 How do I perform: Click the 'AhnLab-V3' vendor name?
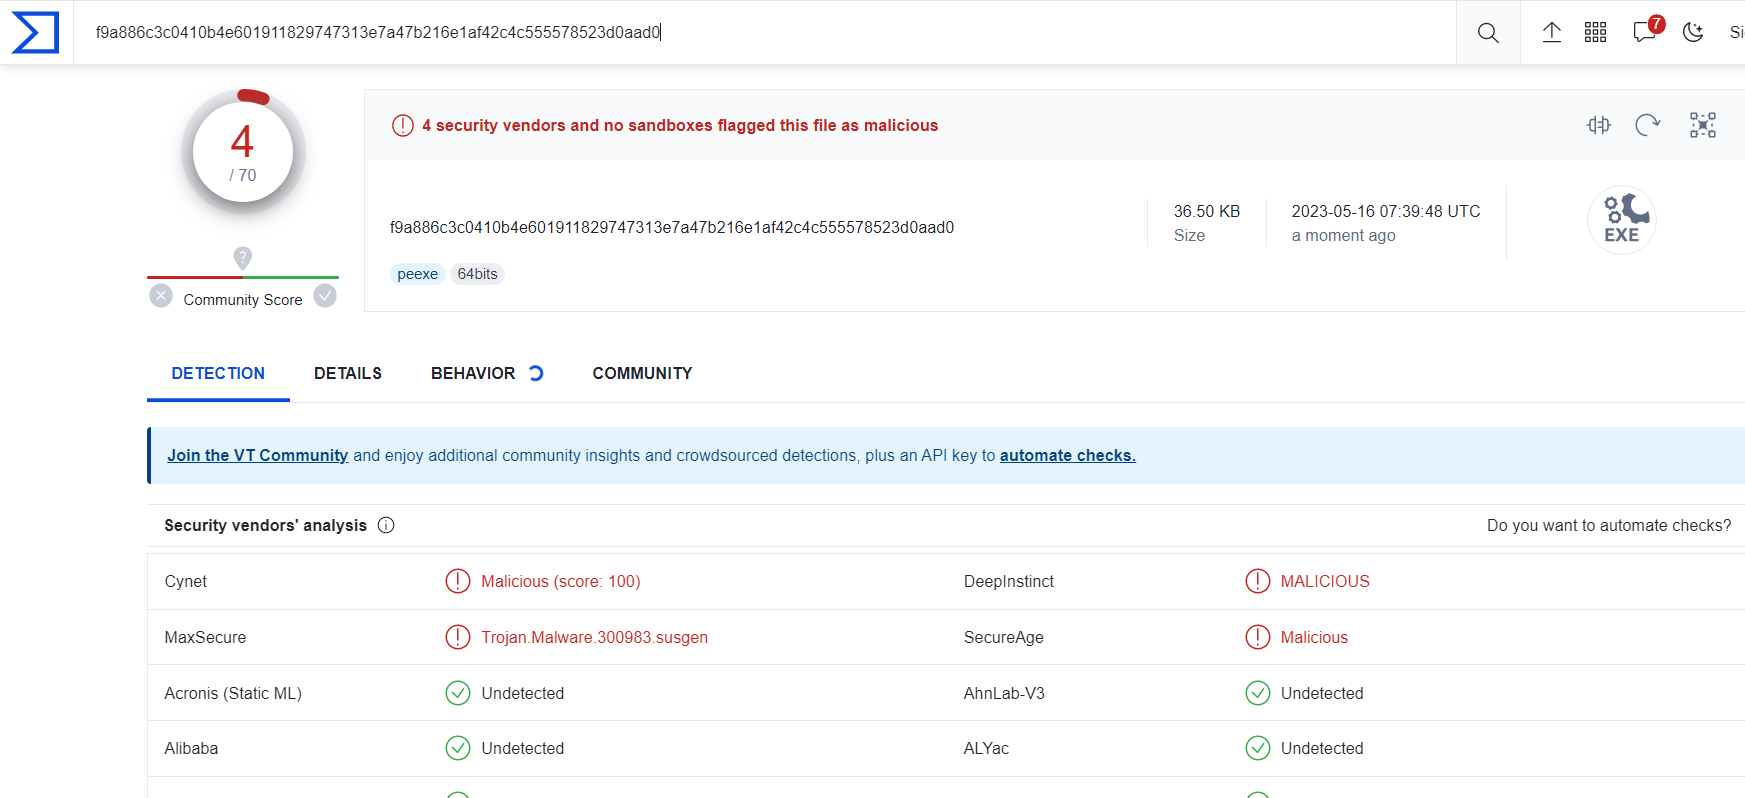(x=1004, y=693)
